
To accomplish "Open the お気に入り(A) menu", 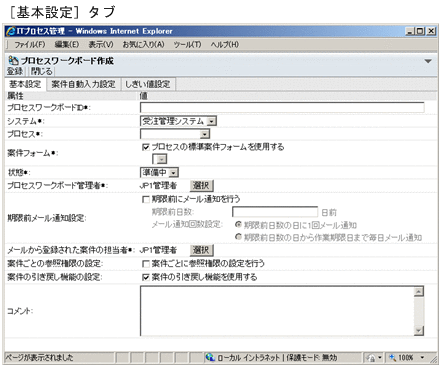I will (x=143, y=44).
